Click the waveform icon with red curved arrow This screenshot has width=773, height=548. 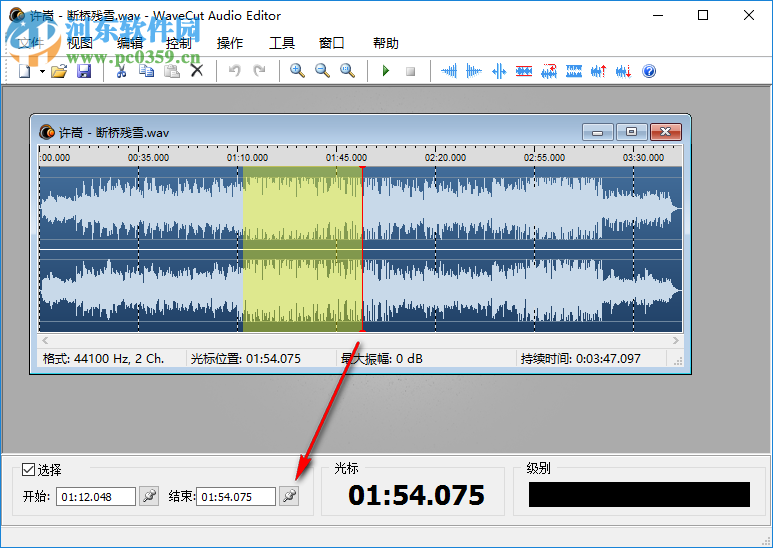point(549,71)
